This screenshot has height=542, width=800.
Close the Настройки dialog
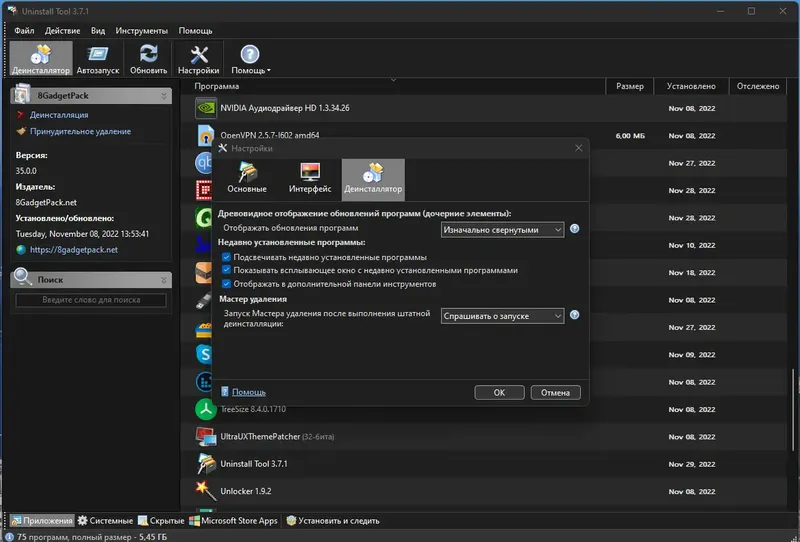pyautogui.click(x=579, y=148)
